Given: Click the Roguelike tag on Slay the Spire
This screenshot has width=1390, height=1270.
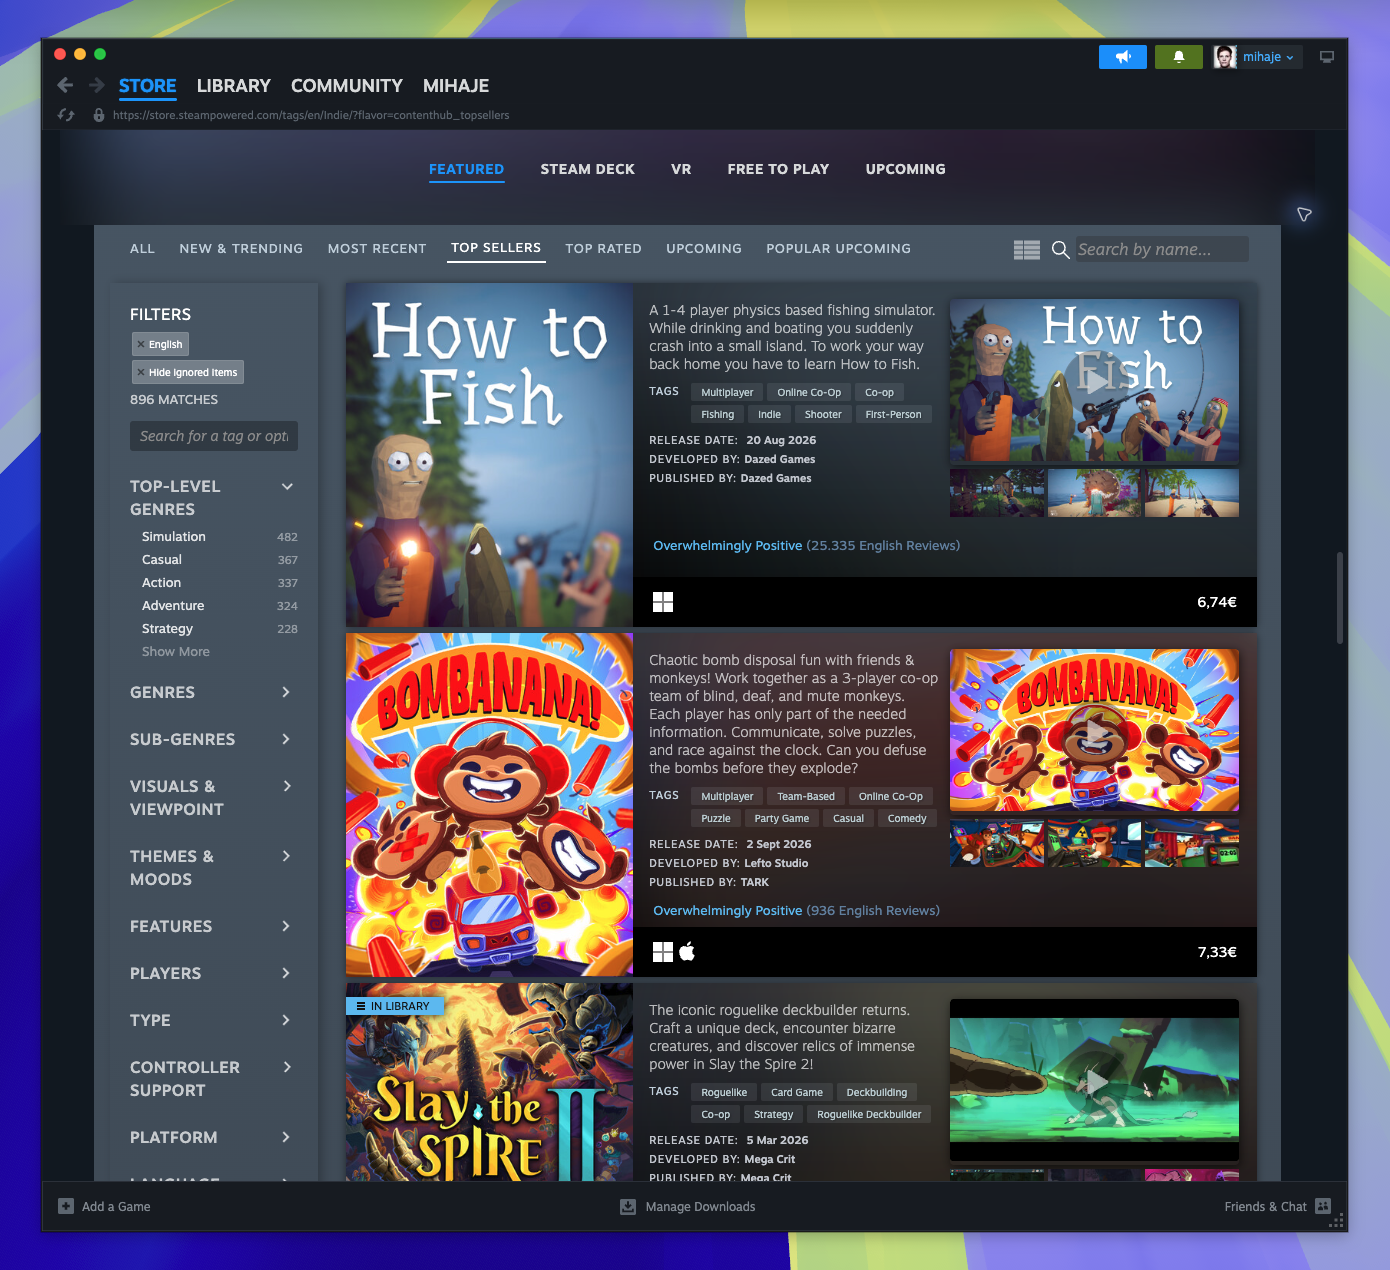Looking at the screenshot, I should pyautogui.click(x=724, y=1092).
